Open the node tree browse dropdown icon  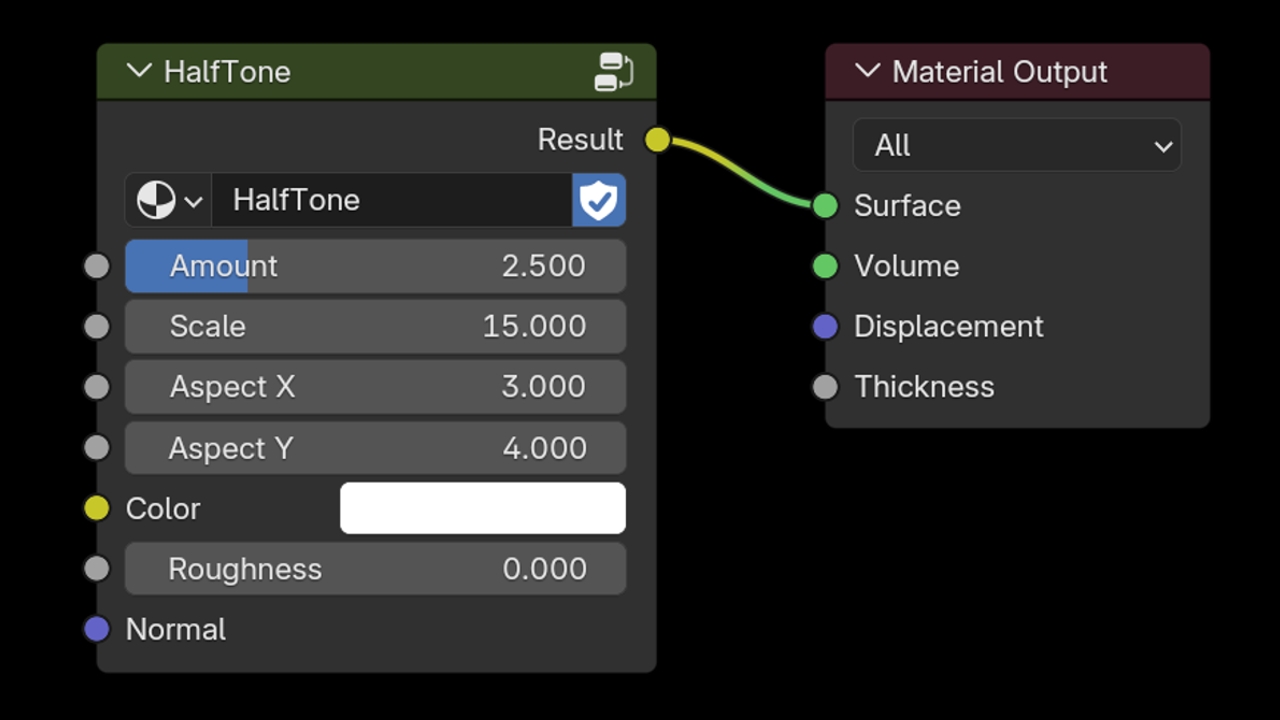[168, 200]
